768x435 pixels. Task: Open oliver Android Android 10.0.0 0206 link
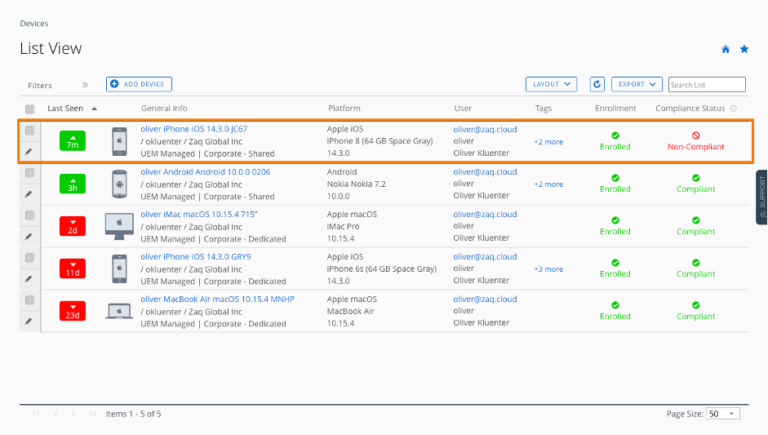click(x=205, y=172)
